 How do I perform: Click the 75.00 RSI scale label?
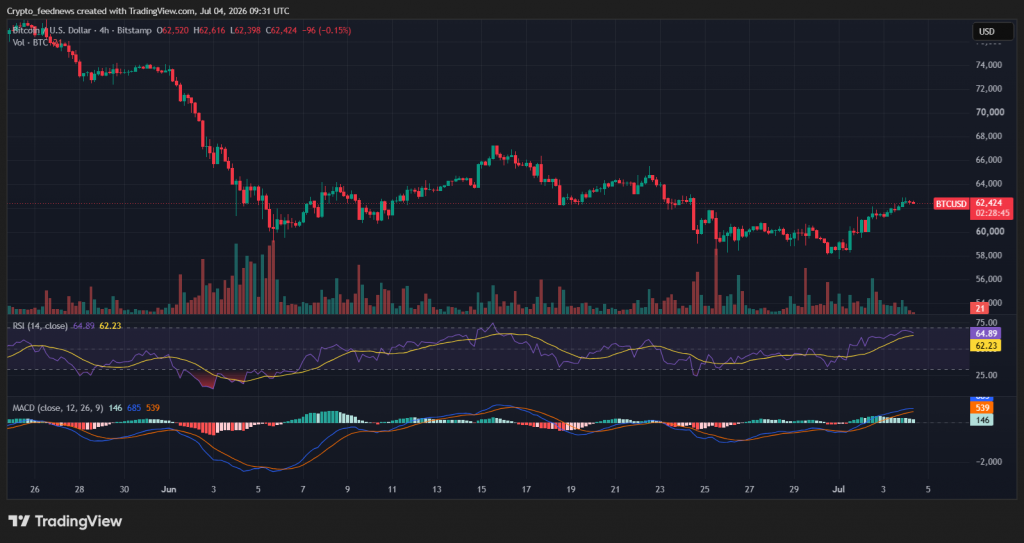tap(988, 323)
